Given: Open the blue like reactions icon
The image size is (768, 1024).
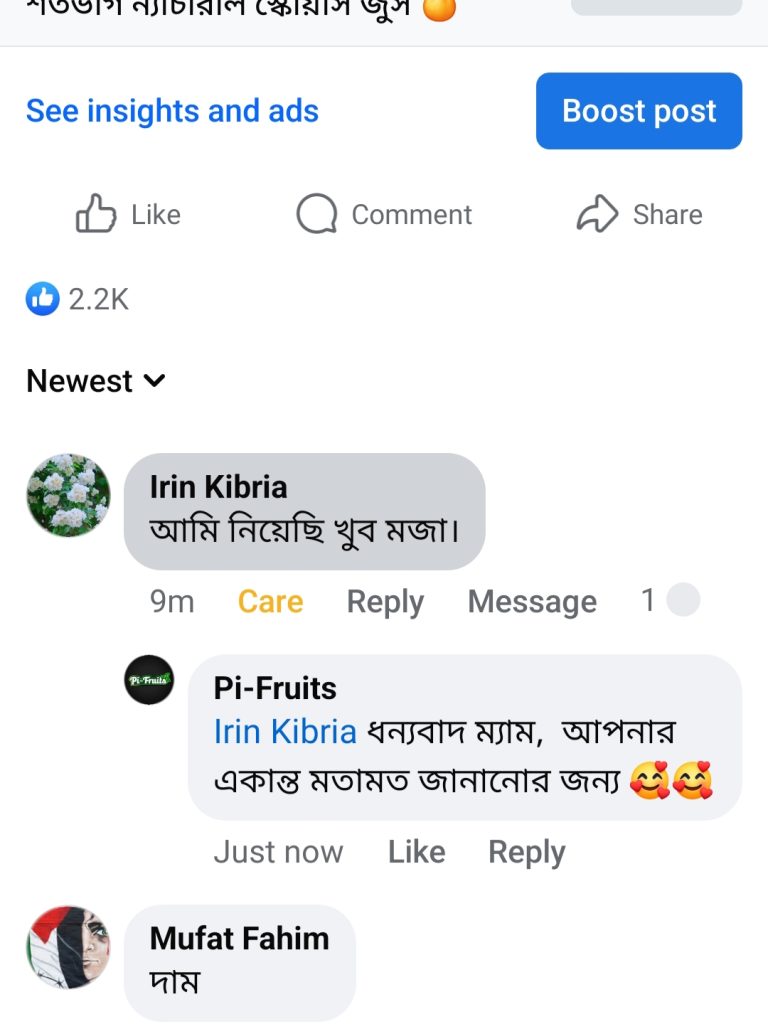Looking at the screenshot, I should pyautogui.click(x=43, y=298).
